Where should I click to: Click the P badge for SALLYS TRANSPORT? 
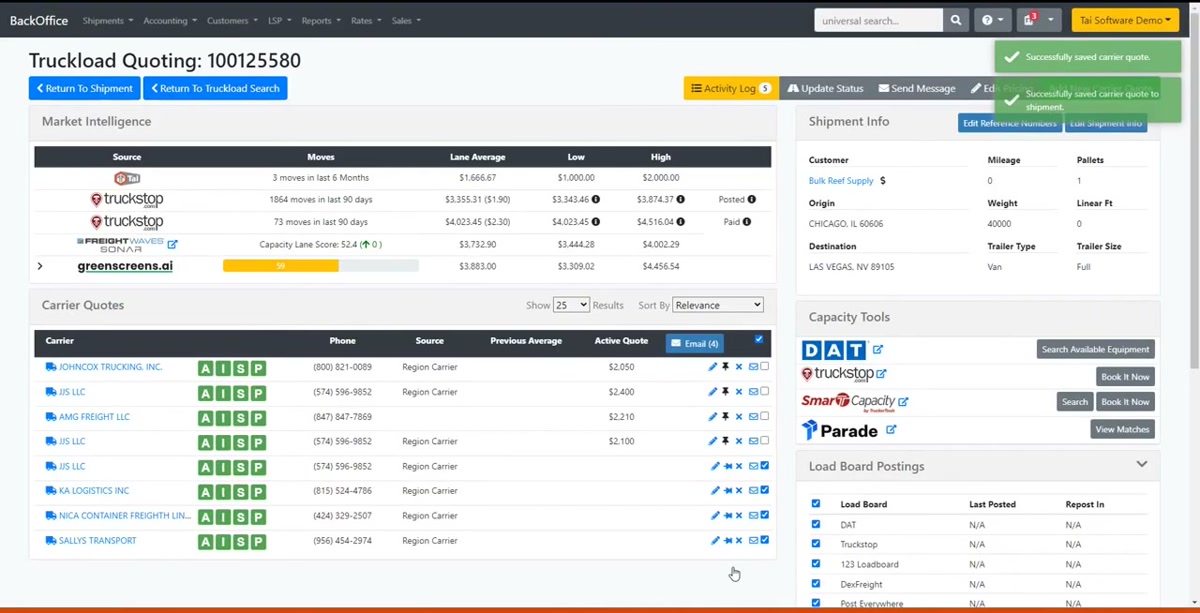[x=258, y=542]
